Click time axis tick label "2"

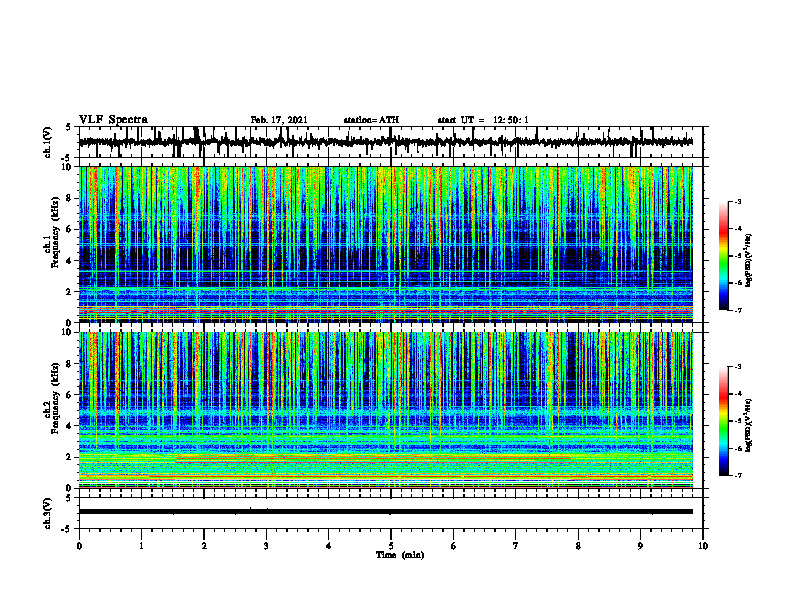click(x=204, y=546)
